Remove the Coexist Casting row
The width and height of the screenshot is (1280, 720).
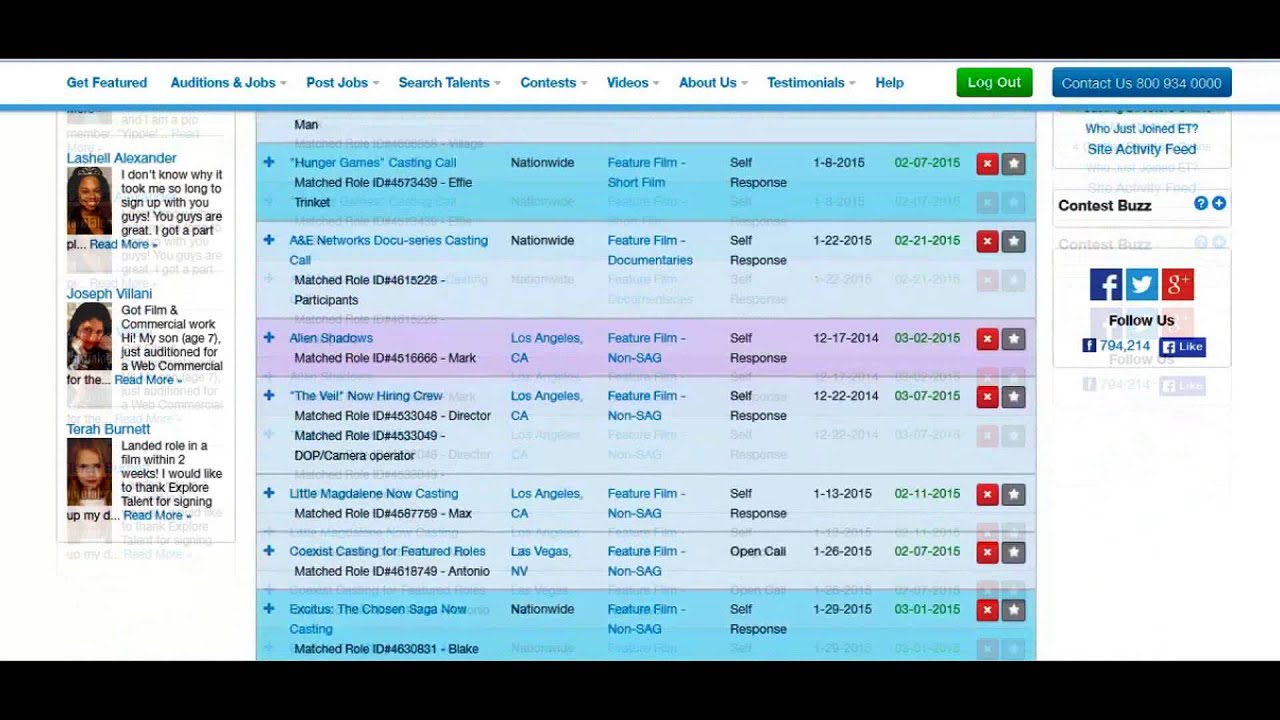tap(987, 552)
